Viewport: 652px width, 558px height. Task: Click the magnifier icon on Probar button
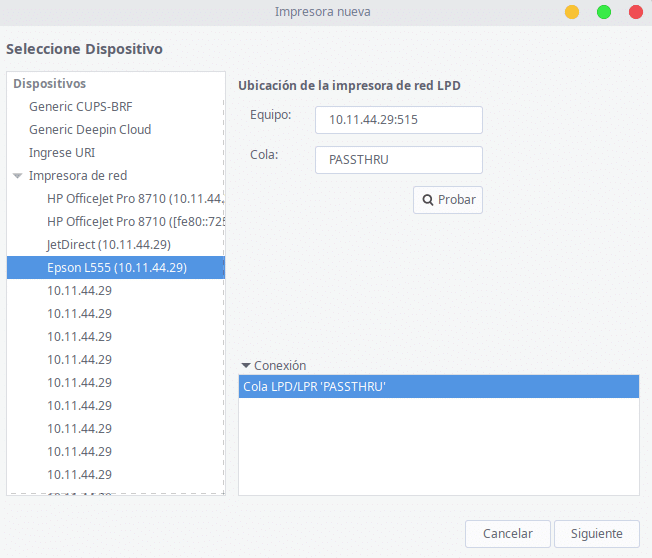point(428,200)
